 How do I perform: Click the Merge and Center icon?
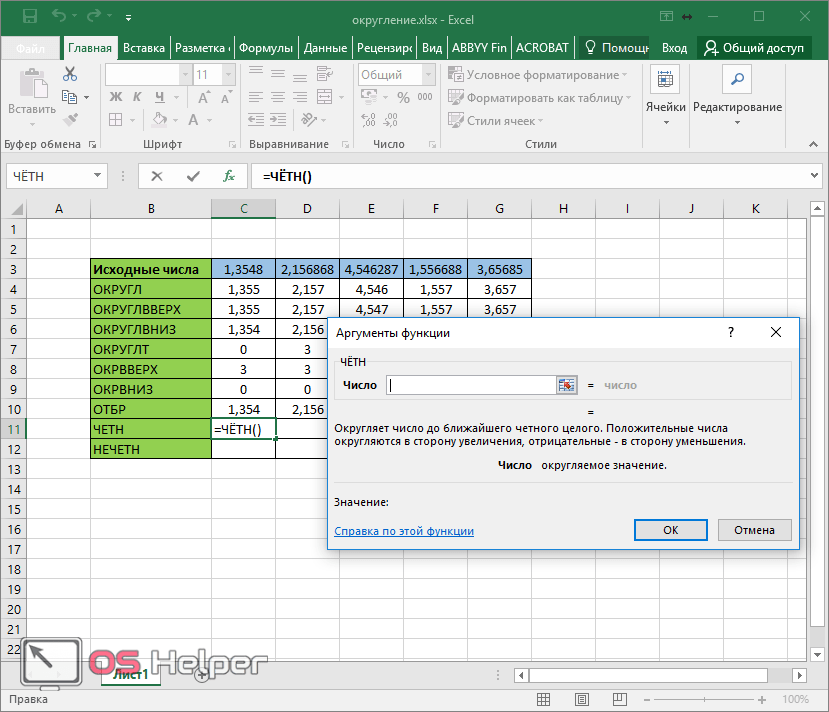click(x=325, y=97)
